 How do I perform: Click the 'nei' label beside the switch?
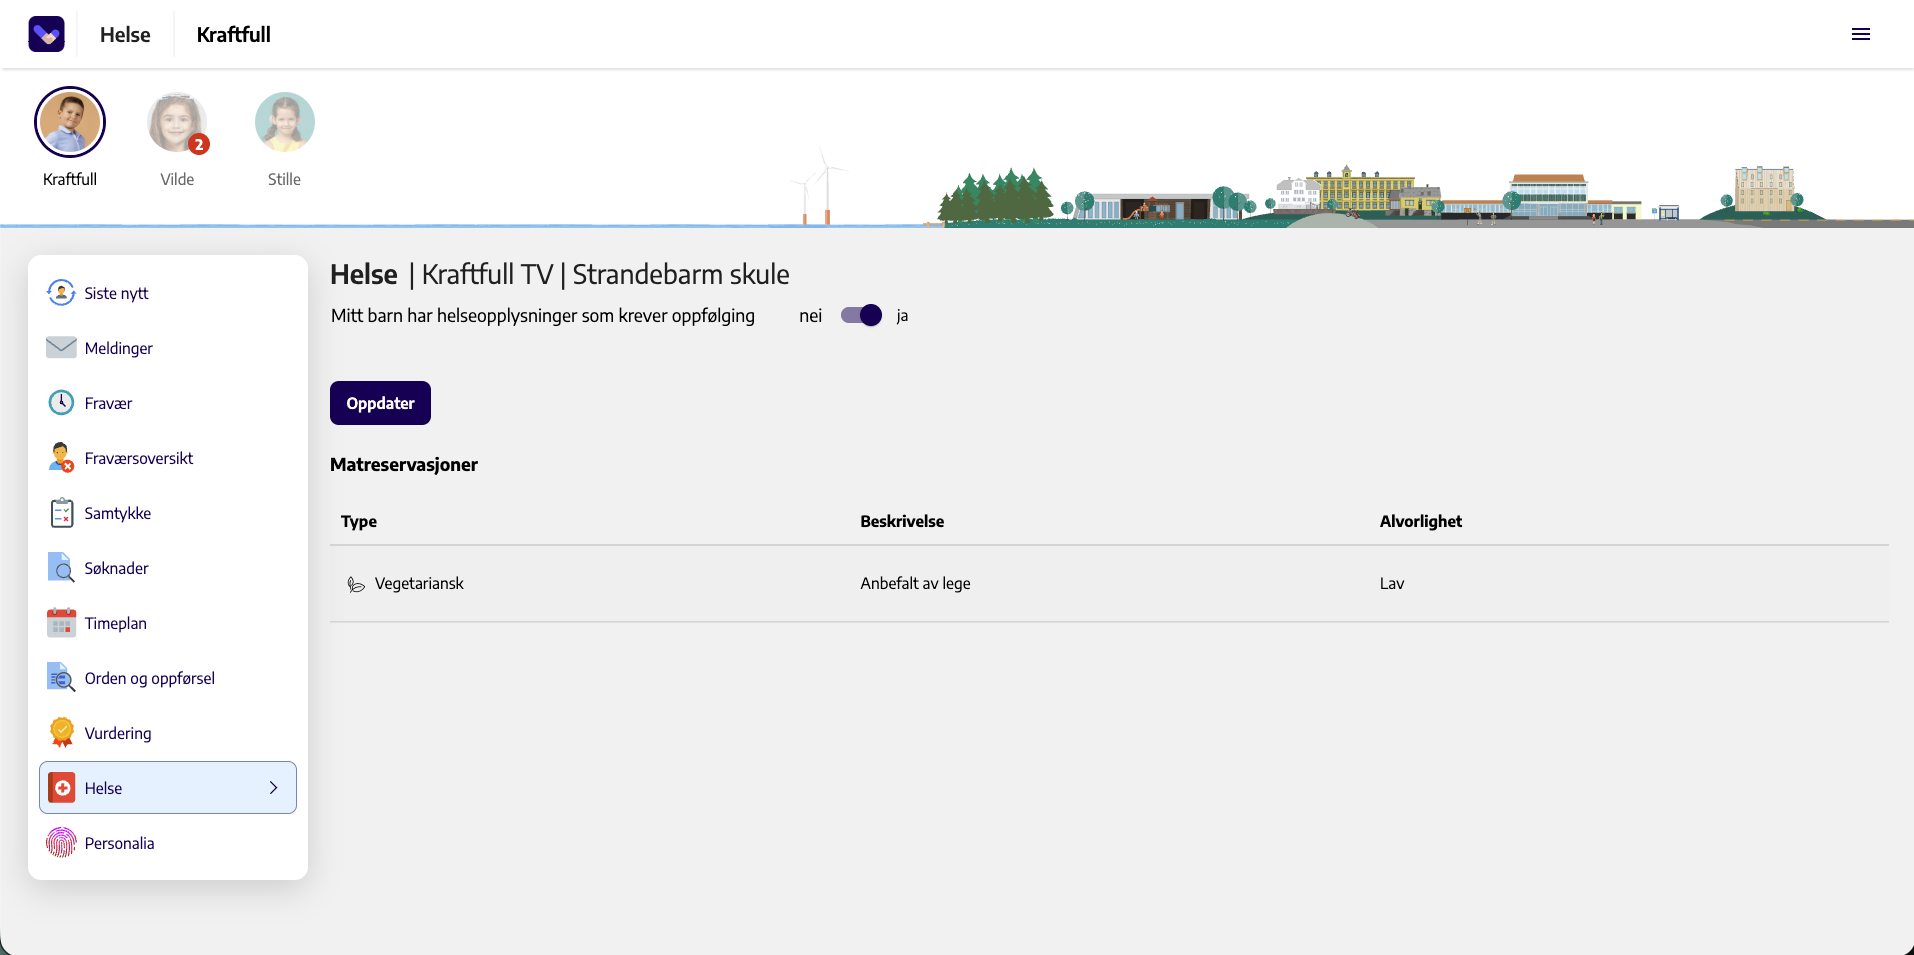pyautogui.click(x=810, y=316)
